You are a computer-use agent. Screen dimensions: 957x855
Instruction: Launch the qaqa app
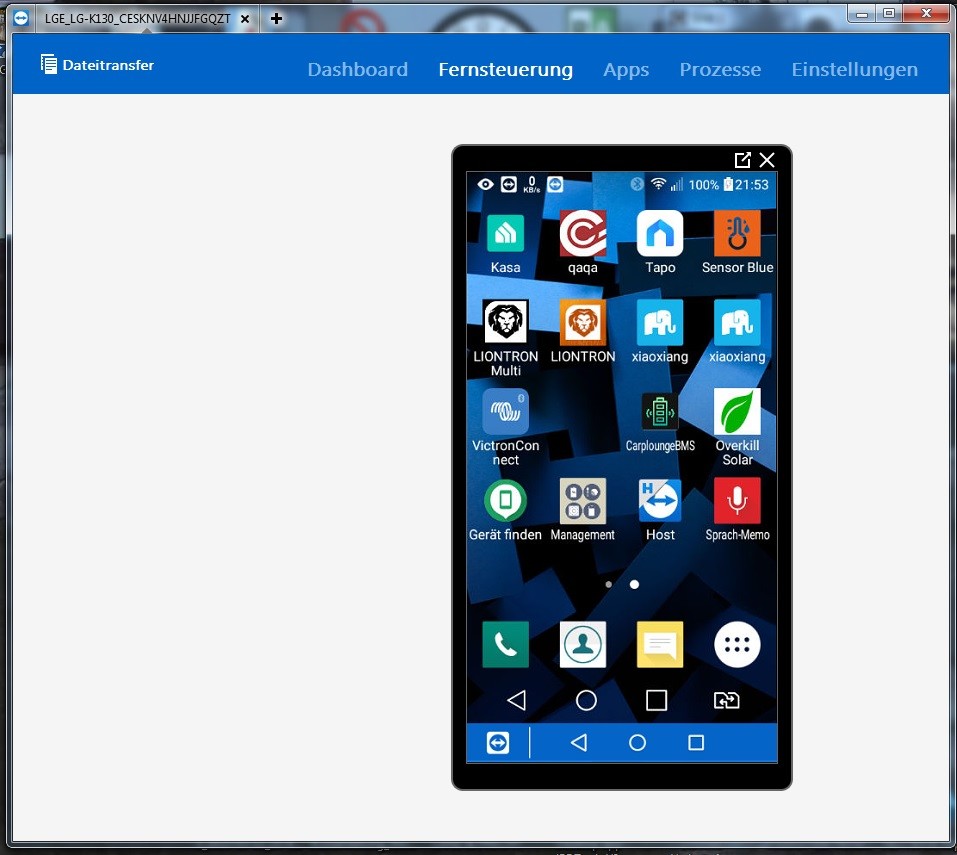pos(583,234)
